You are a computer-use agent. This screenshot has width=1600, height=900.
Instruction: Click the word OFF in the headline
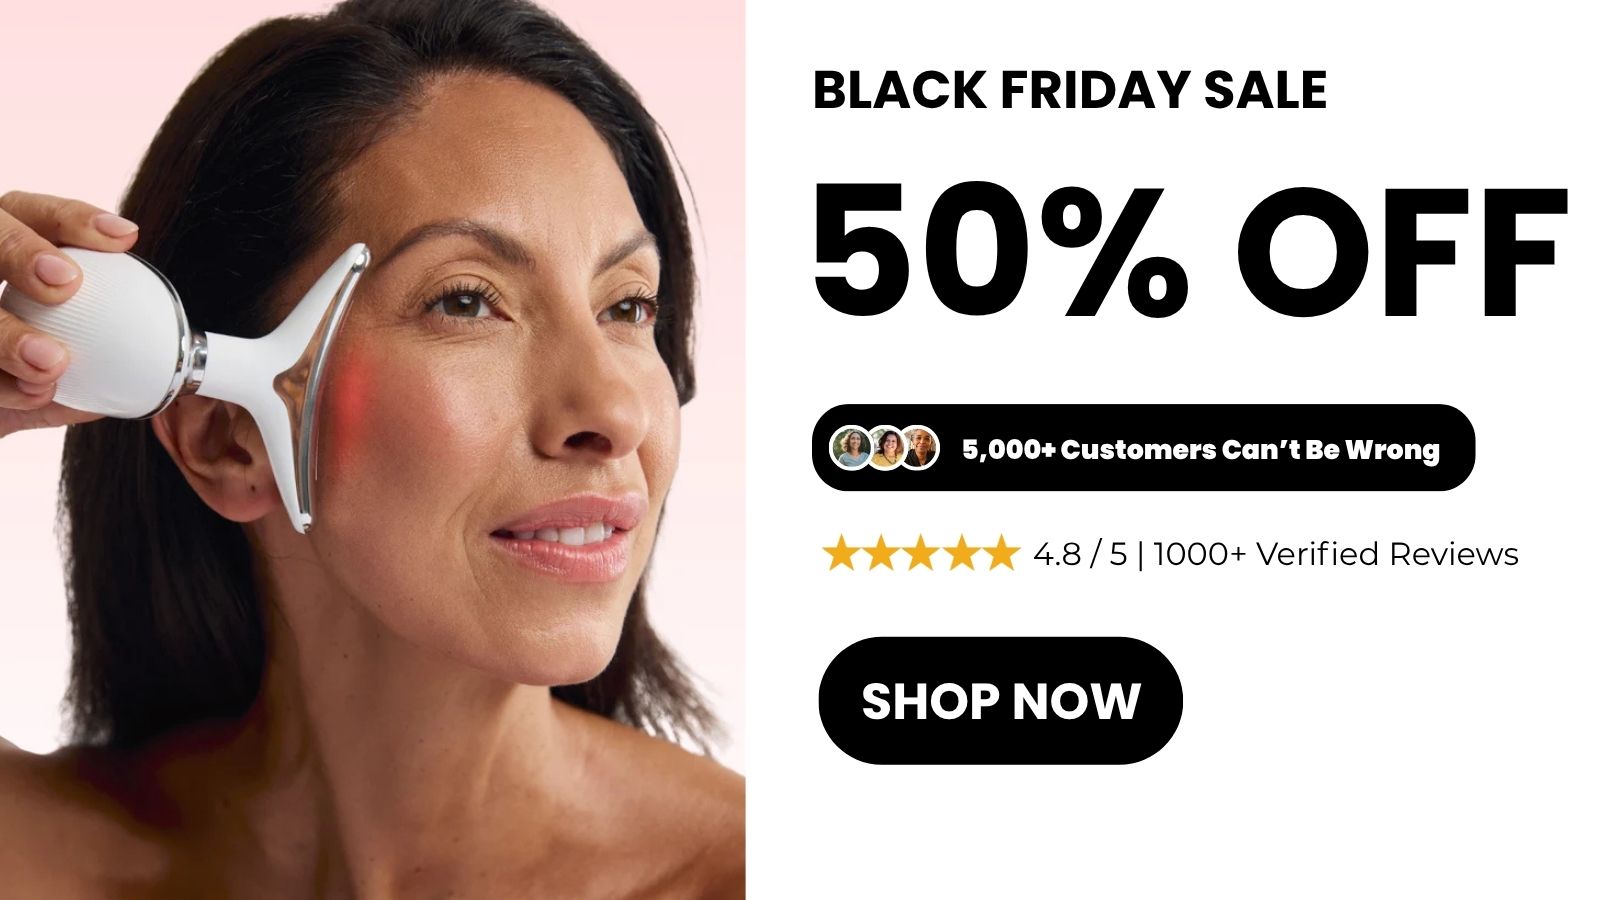(1401, 249)
